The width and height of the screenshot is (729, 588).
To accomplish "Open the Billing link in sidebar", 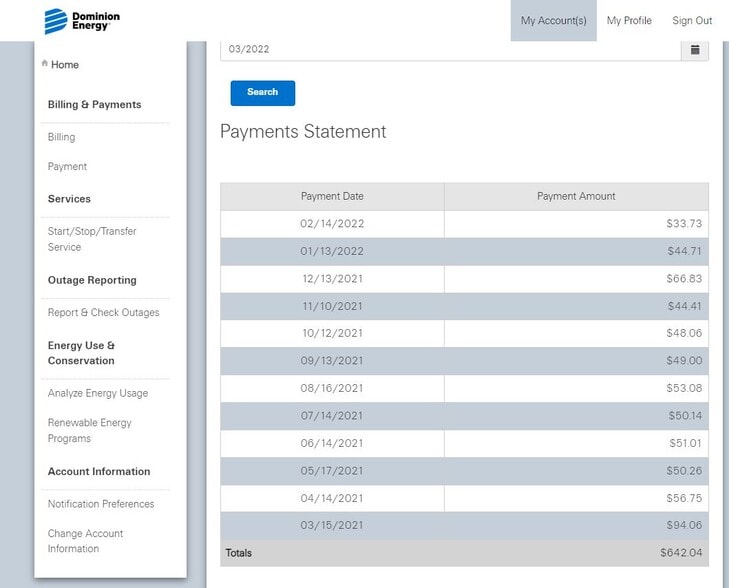I will point(61,137).
